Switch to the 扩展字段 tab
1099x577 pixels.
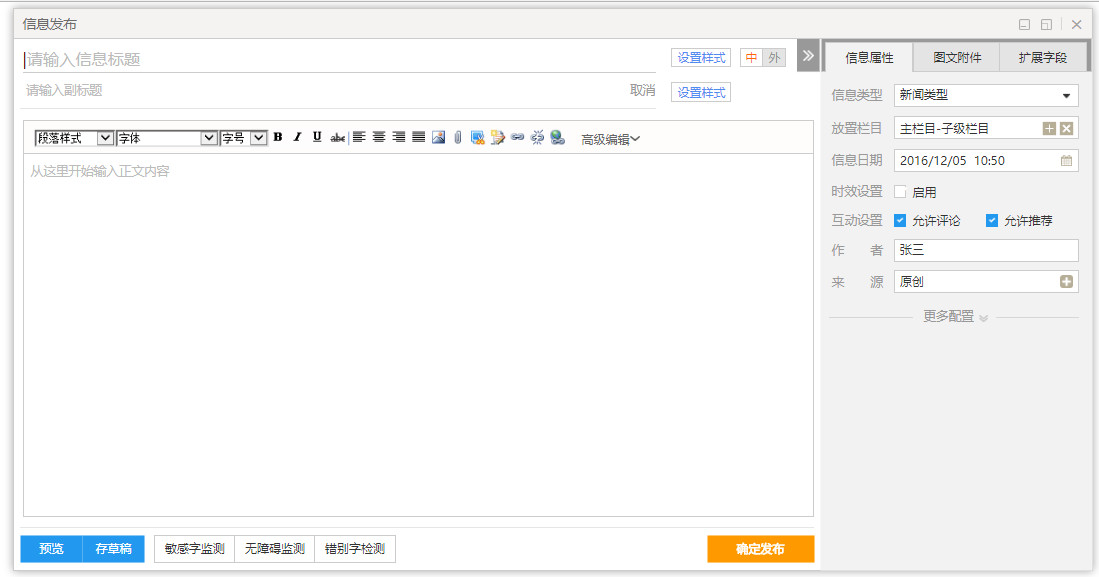pos(1042,58)
